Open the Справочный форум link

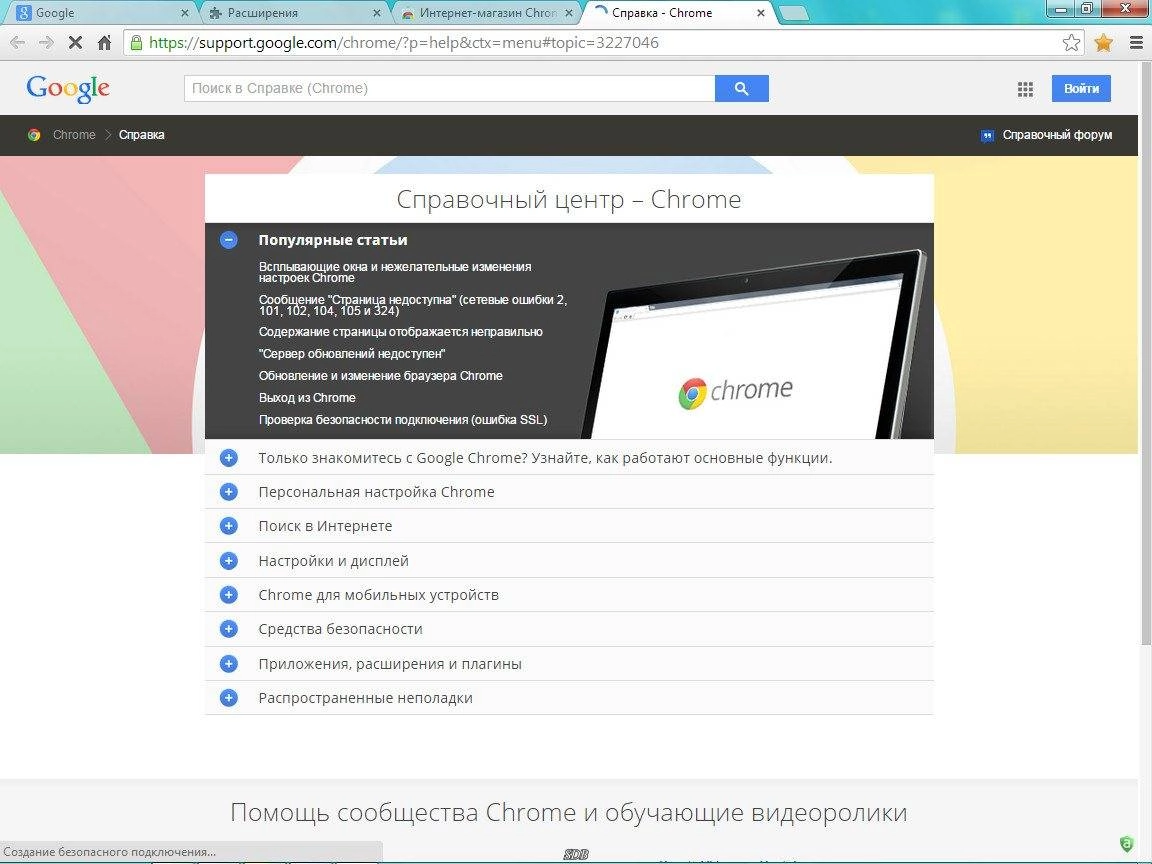[1057, 135]
